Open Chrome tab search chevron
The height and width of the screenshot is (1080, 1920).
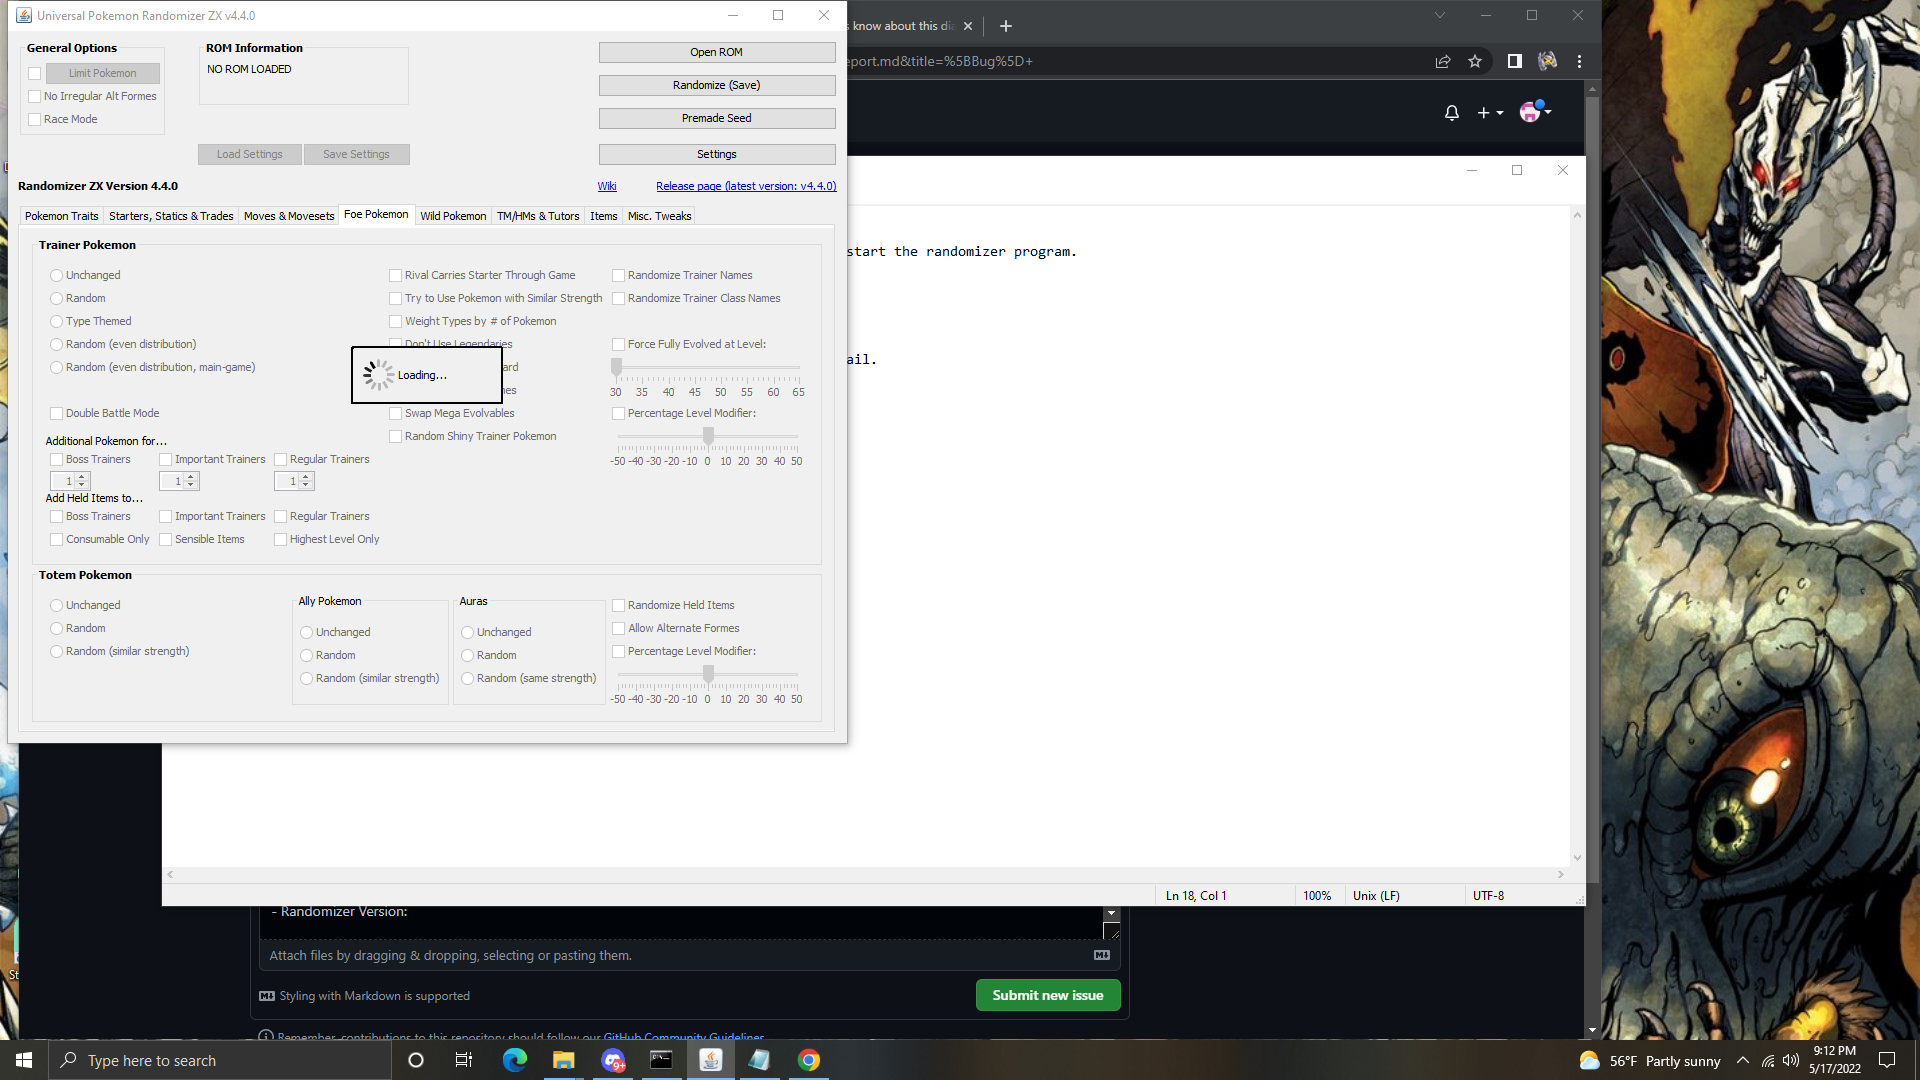pos(1440,15)
